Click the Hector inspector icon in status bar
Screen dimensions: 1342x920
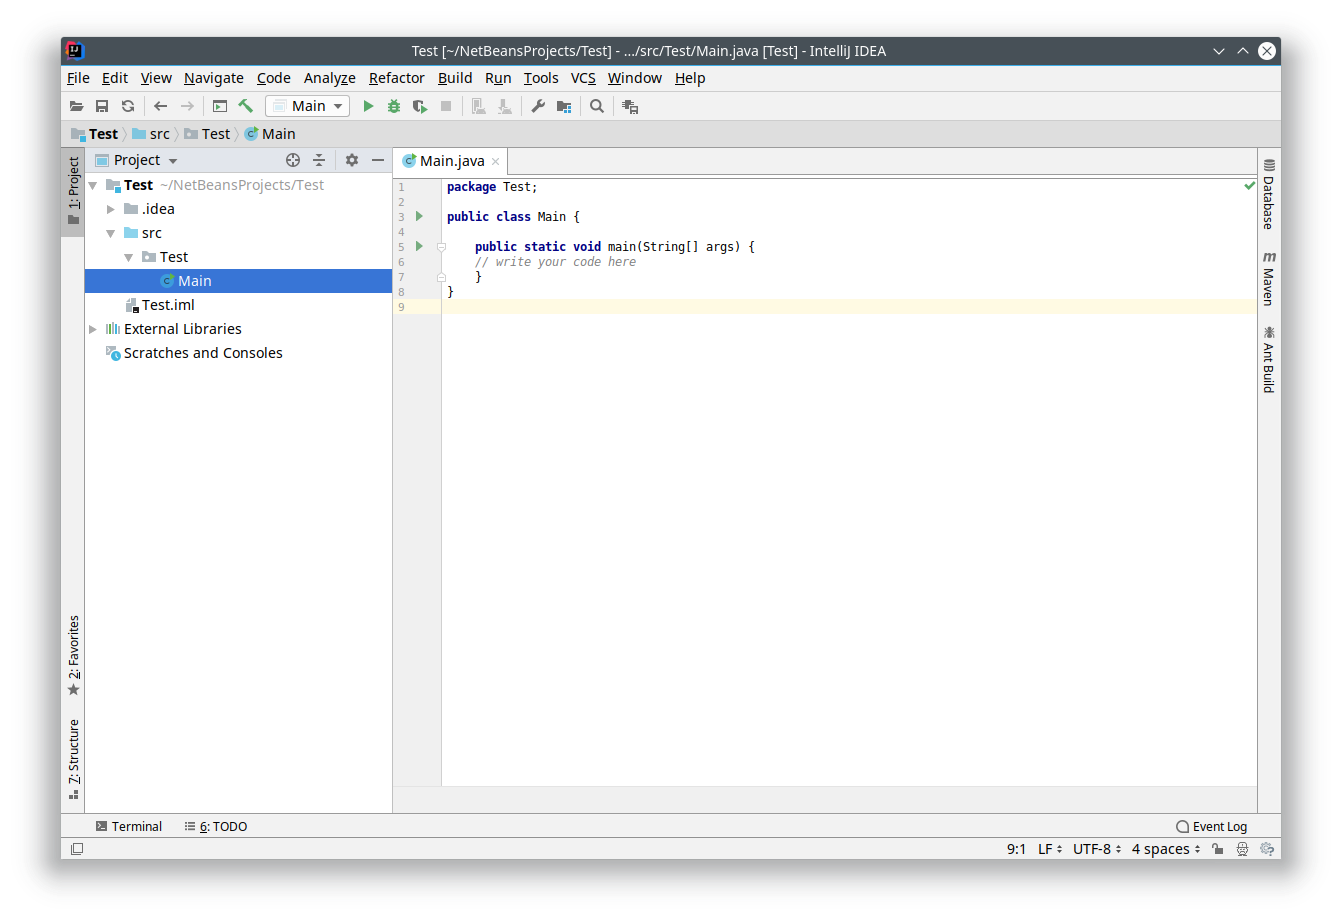[1242, 849]
